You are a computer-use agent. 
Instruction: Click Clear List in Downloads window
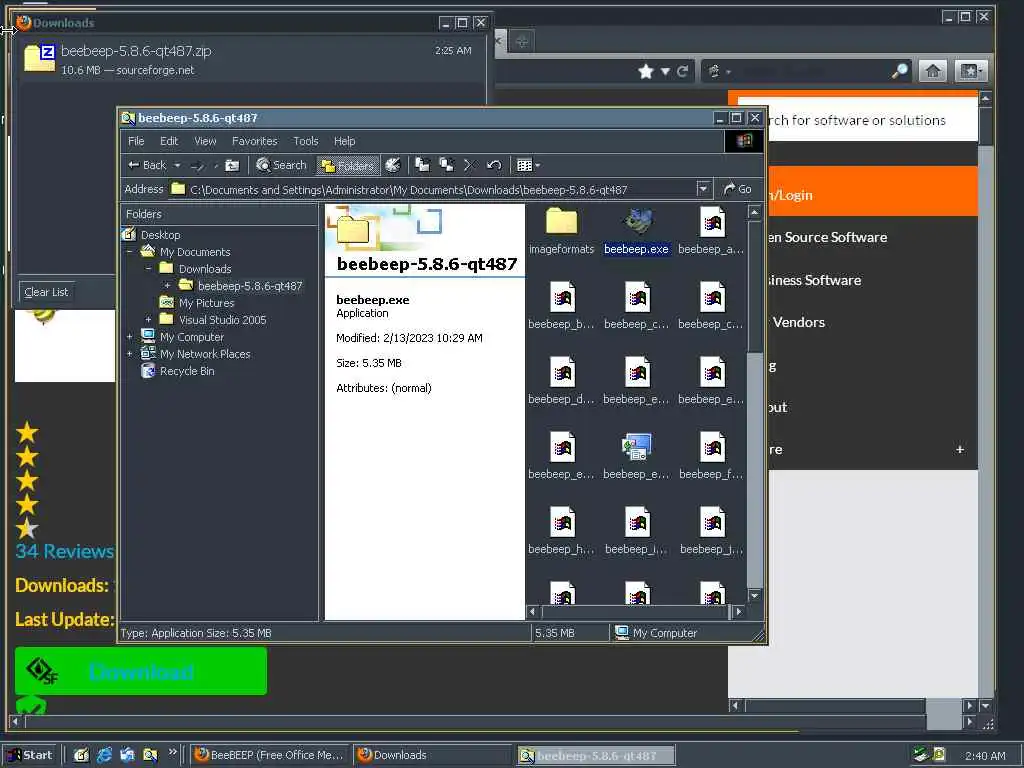click(46, 292)
